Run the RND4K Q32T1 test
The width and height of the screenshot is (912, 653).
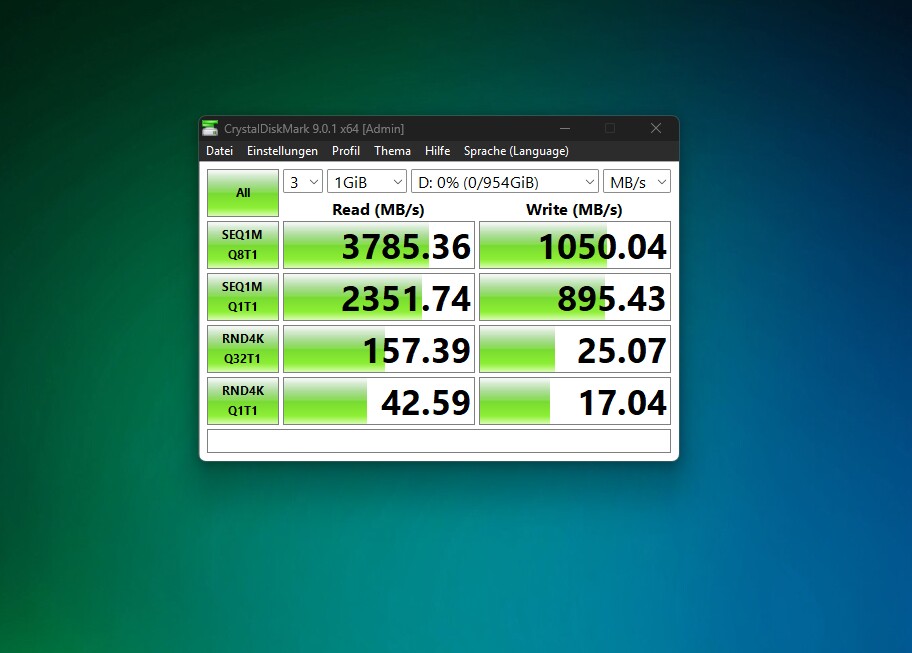pos(242,348)
